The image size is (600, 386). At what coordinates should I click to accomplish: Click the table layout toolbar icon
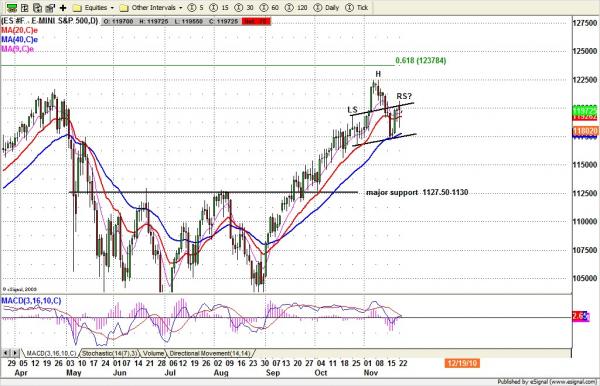[25, 8]
